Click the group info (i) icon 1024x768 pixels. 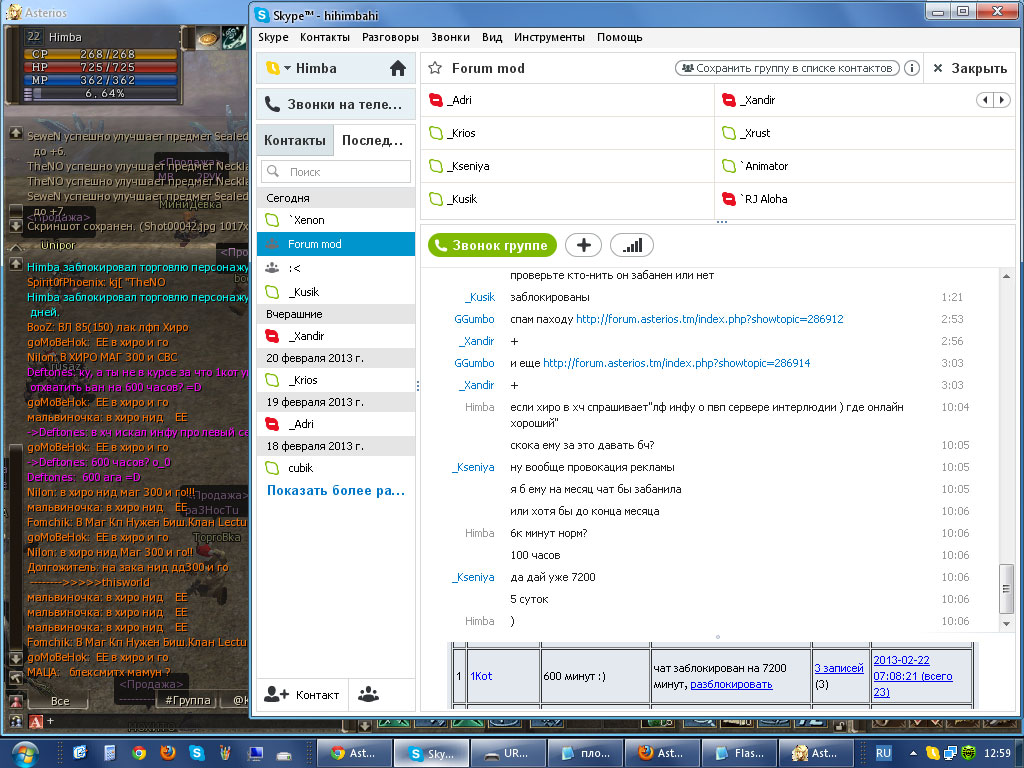click(912, 68)
